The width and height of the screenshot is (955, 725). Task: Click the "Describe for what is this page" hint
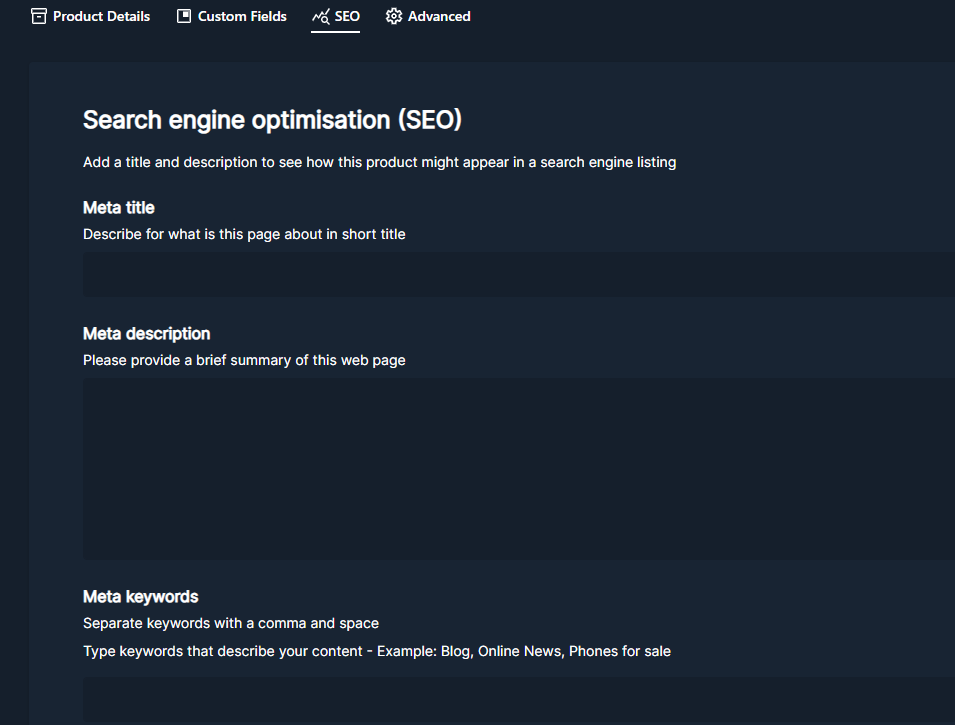point(244,234)
